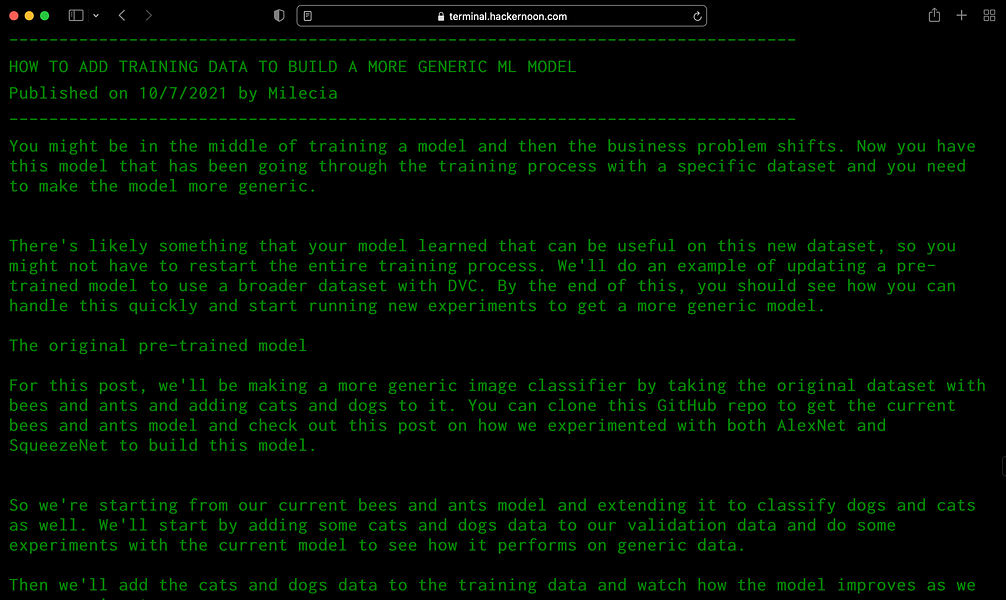This screenshot has height=600, width=1006.
Task: Click the line starting 'So we're starting from'
Action: (x=492, y=506)
